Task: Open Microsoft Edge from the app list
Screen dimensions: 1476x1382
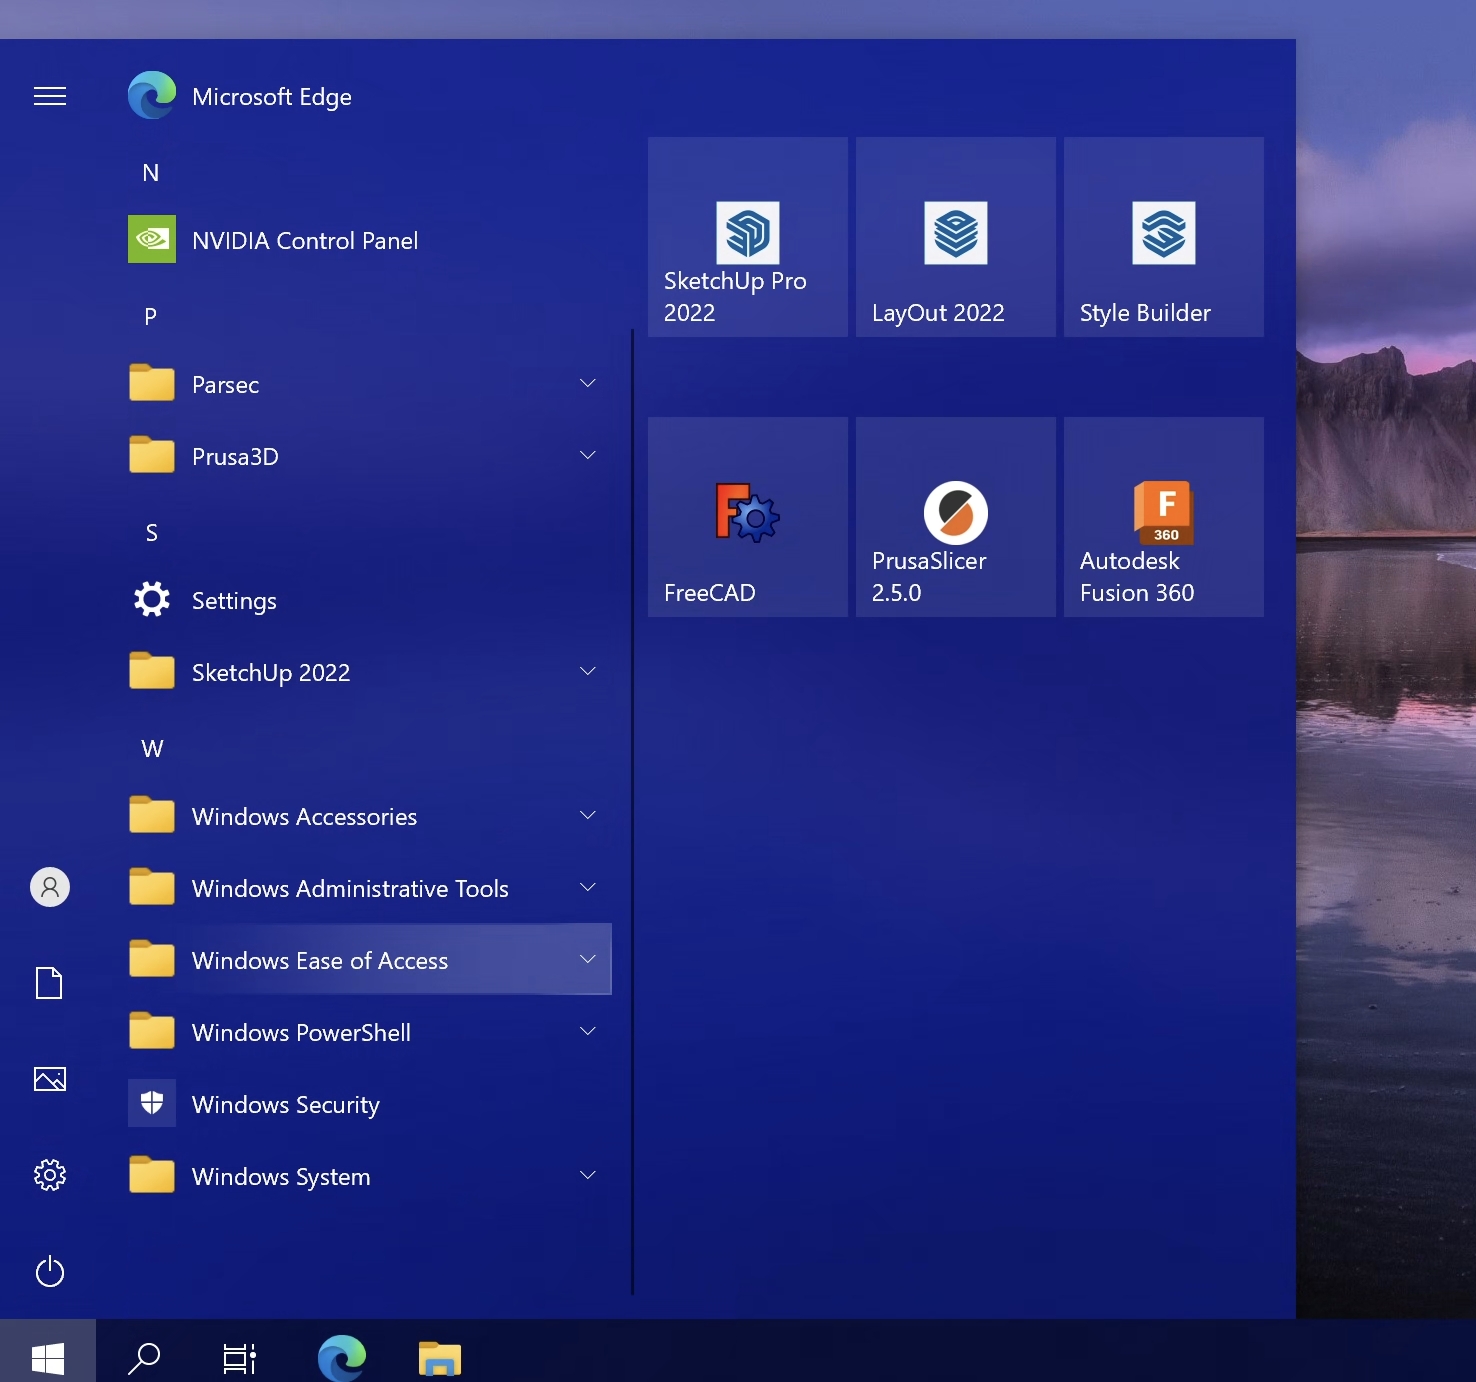Action: click(x=368, y=97)
